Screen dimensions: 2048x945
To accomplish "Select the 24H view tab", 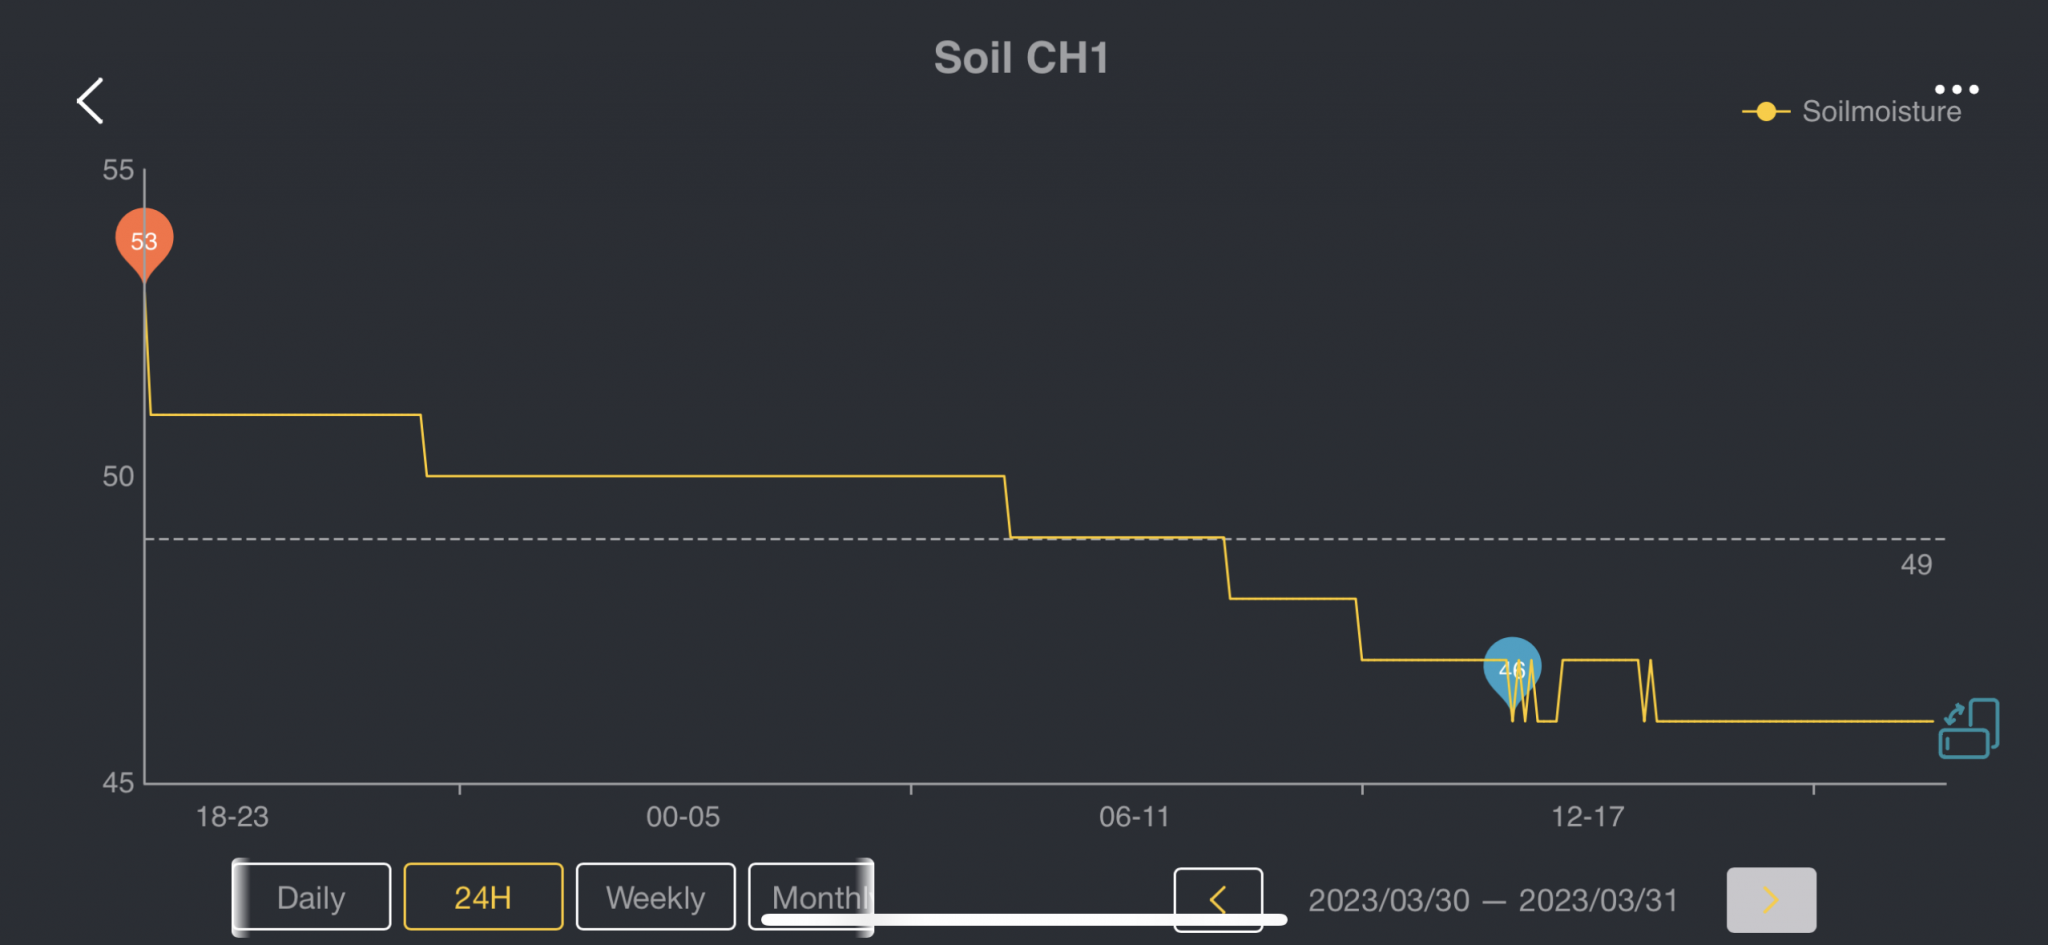I will (x=483, y=897).
